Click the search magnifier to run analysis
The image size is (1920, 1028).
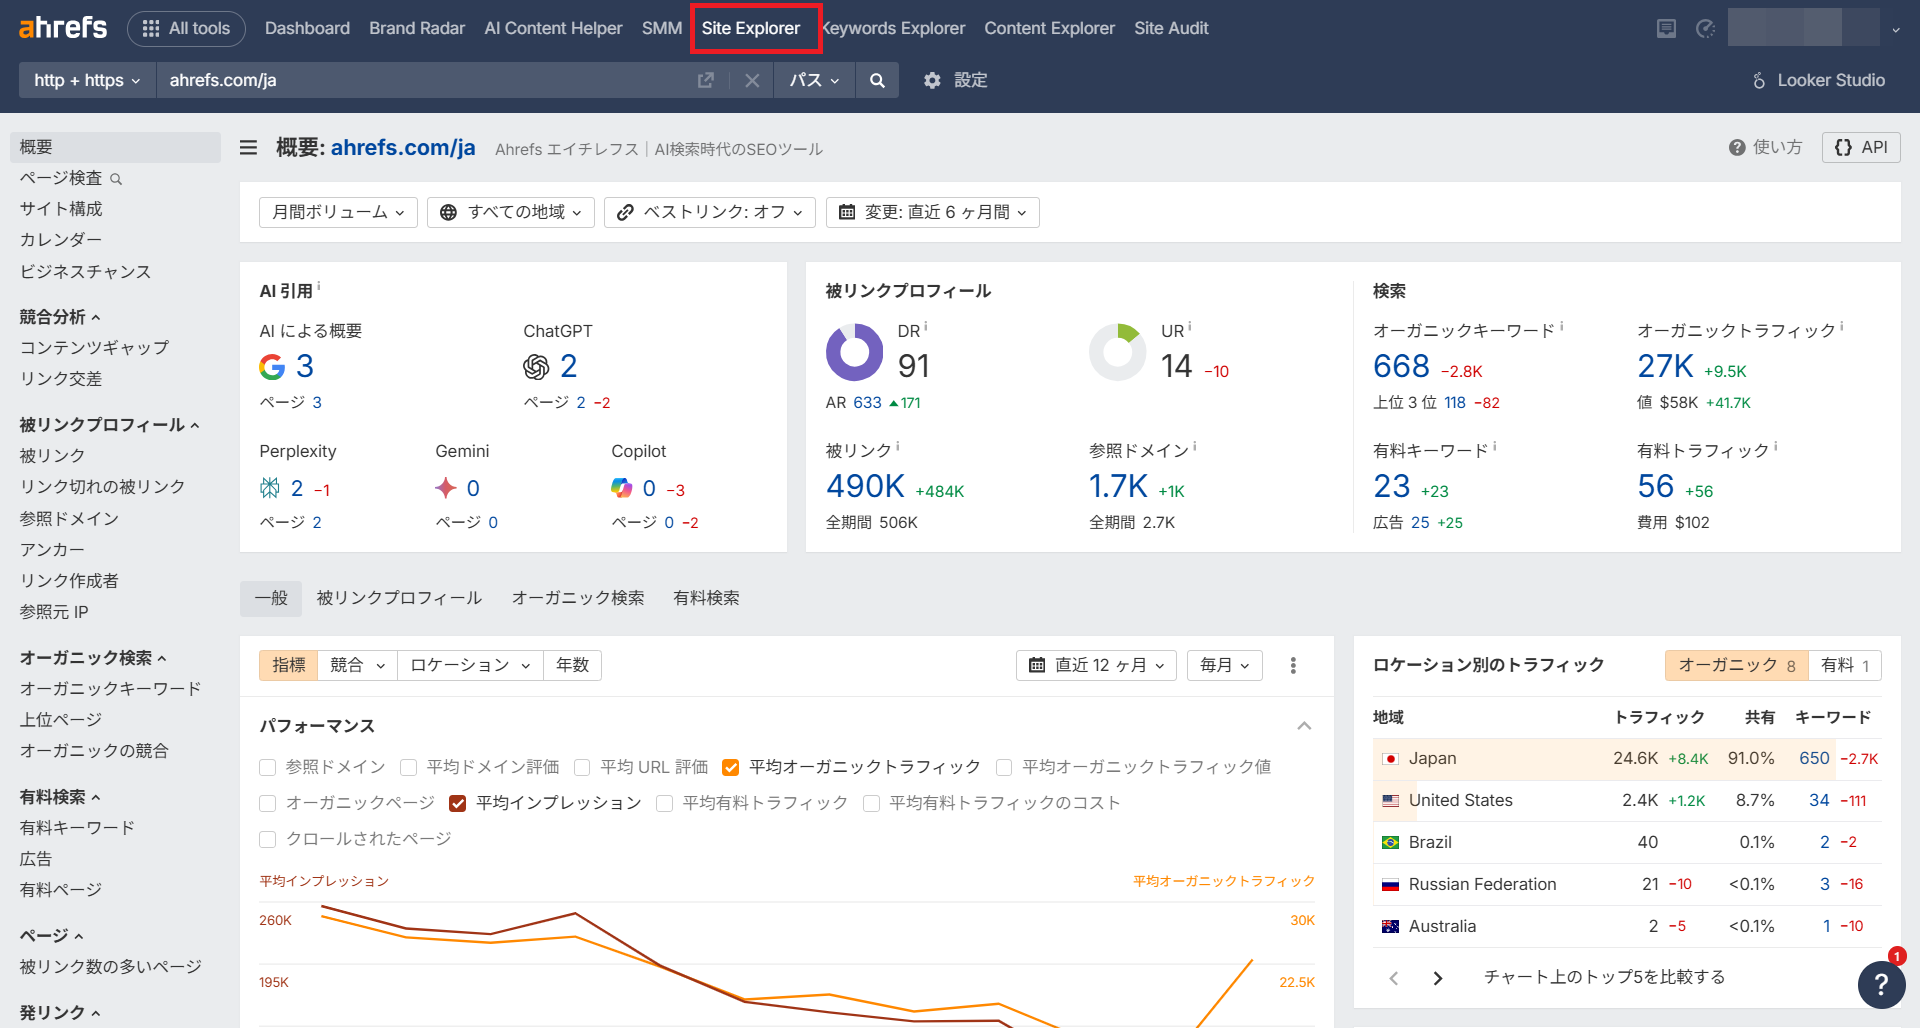point(877,80)
